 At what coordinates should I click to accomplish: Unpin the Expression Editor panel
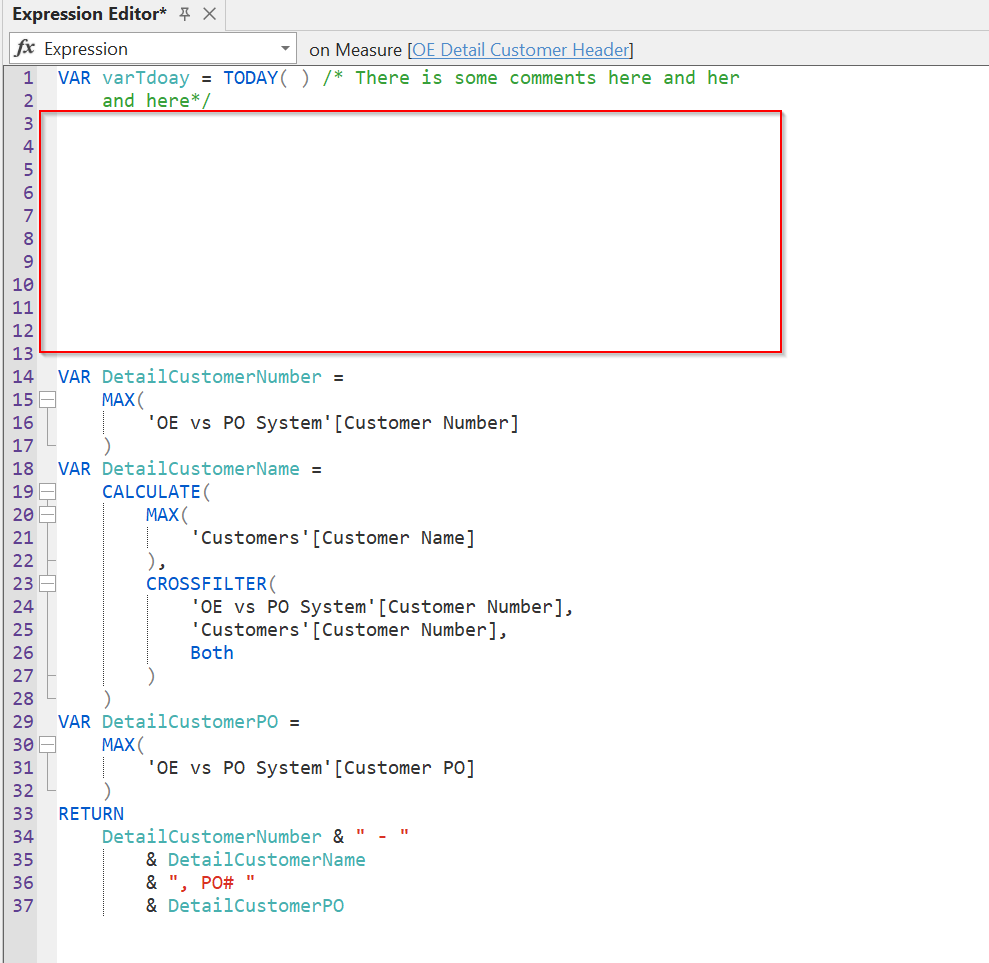(184, 14)
